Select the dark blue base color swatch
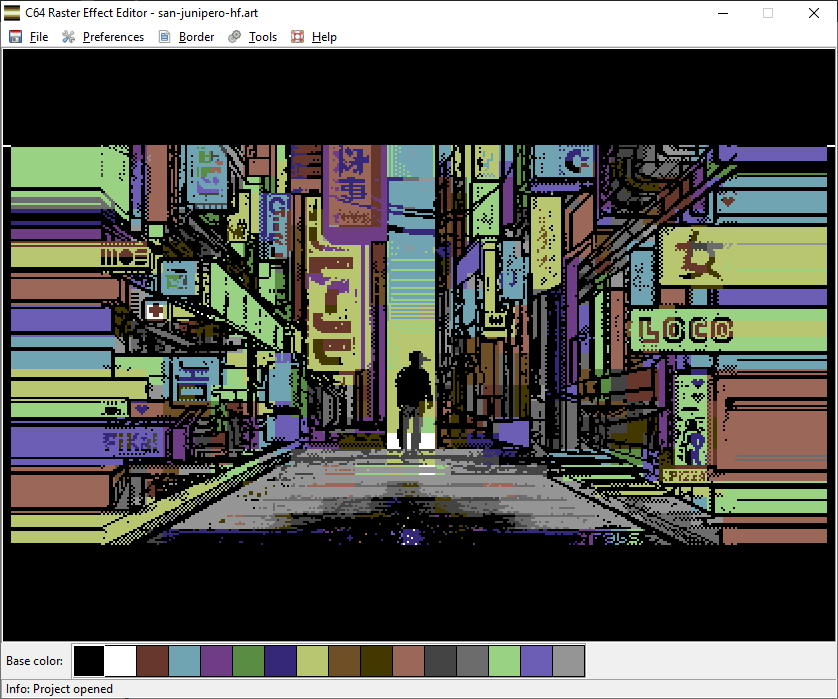The image size is (838, 699). click(x=281, y=661)
